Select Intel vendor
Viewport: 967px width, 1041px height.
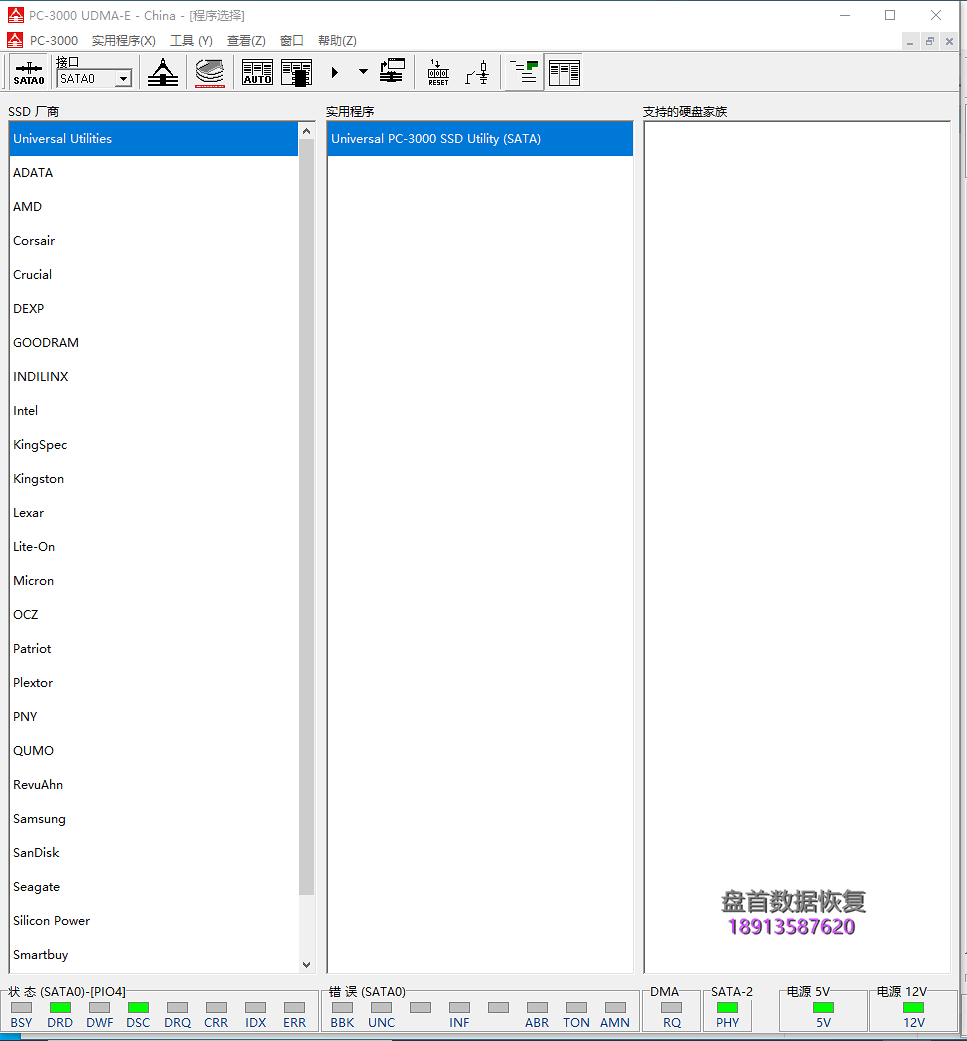(x=154, y=410)
